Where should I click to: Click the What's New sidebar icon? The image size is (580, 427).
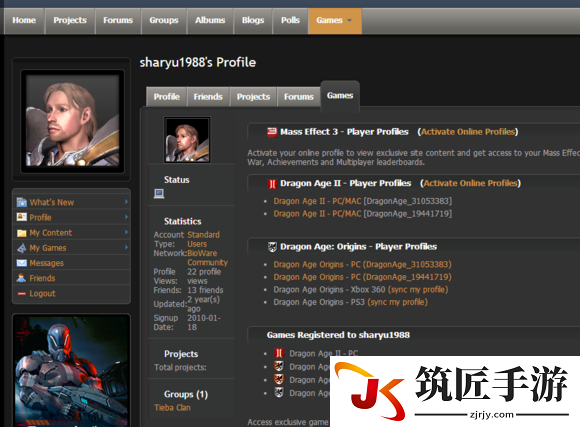point(22,202)
